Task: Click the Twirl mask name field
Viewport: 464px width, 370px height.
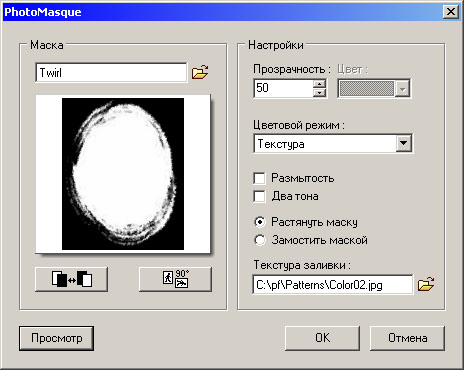Action: click(x=111, y=72)
